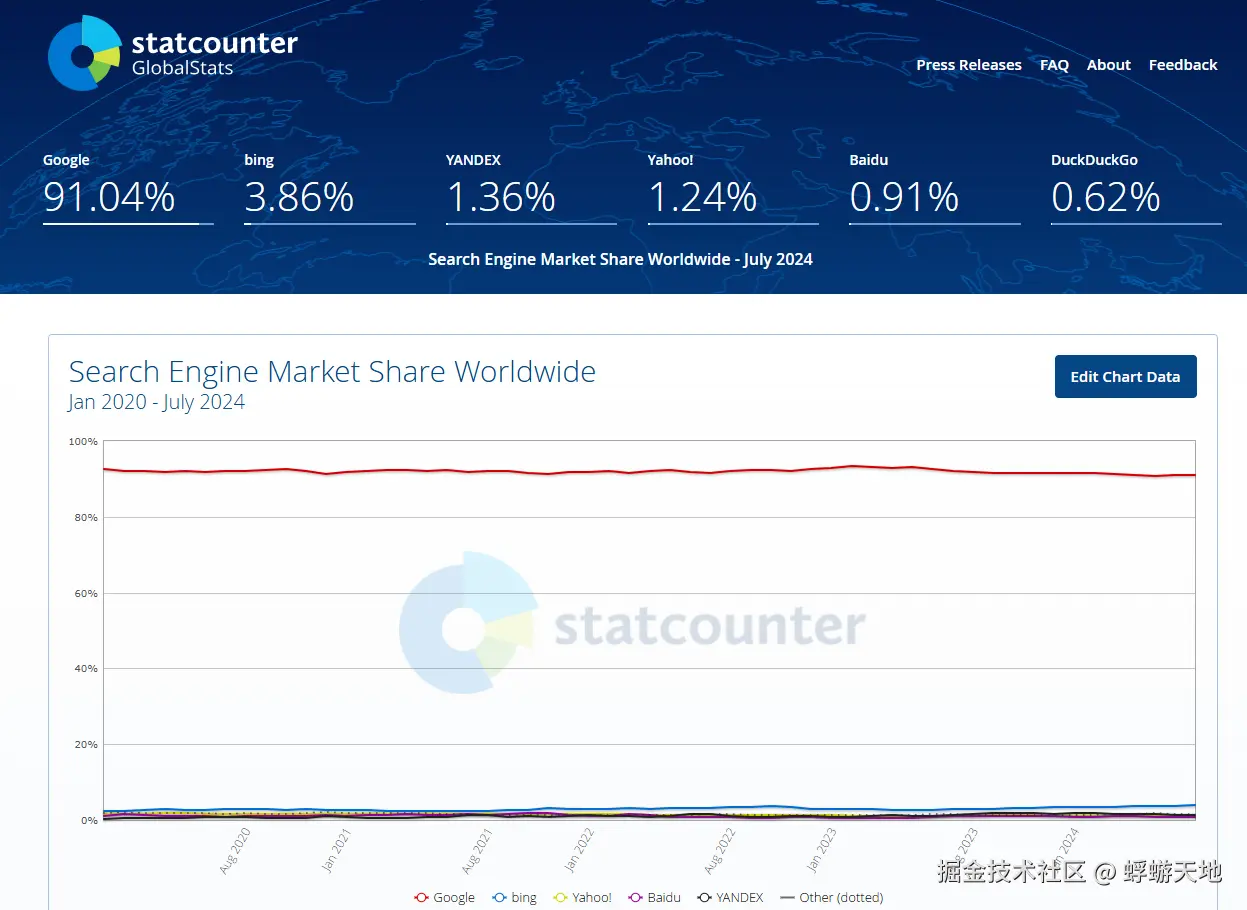Viewport: 1247px width, 910px height.
Task: Click the Jan 2022 x-axis label
Action: [579, 850]
